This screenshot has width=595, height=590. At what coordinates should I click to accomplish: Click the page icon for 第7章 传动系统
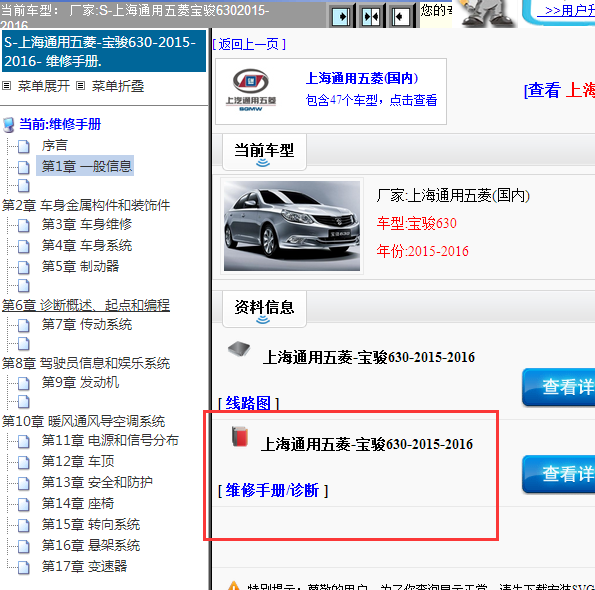point(24,325)
